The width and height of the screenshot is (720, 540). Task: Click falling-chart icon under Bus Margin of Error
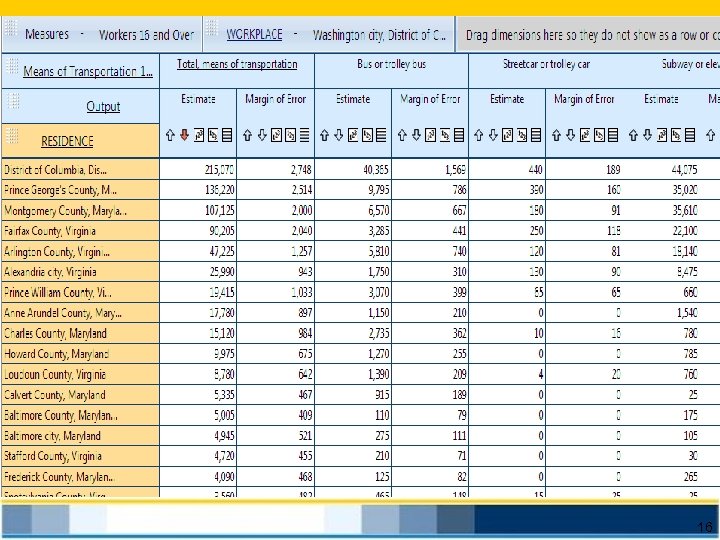445,135
